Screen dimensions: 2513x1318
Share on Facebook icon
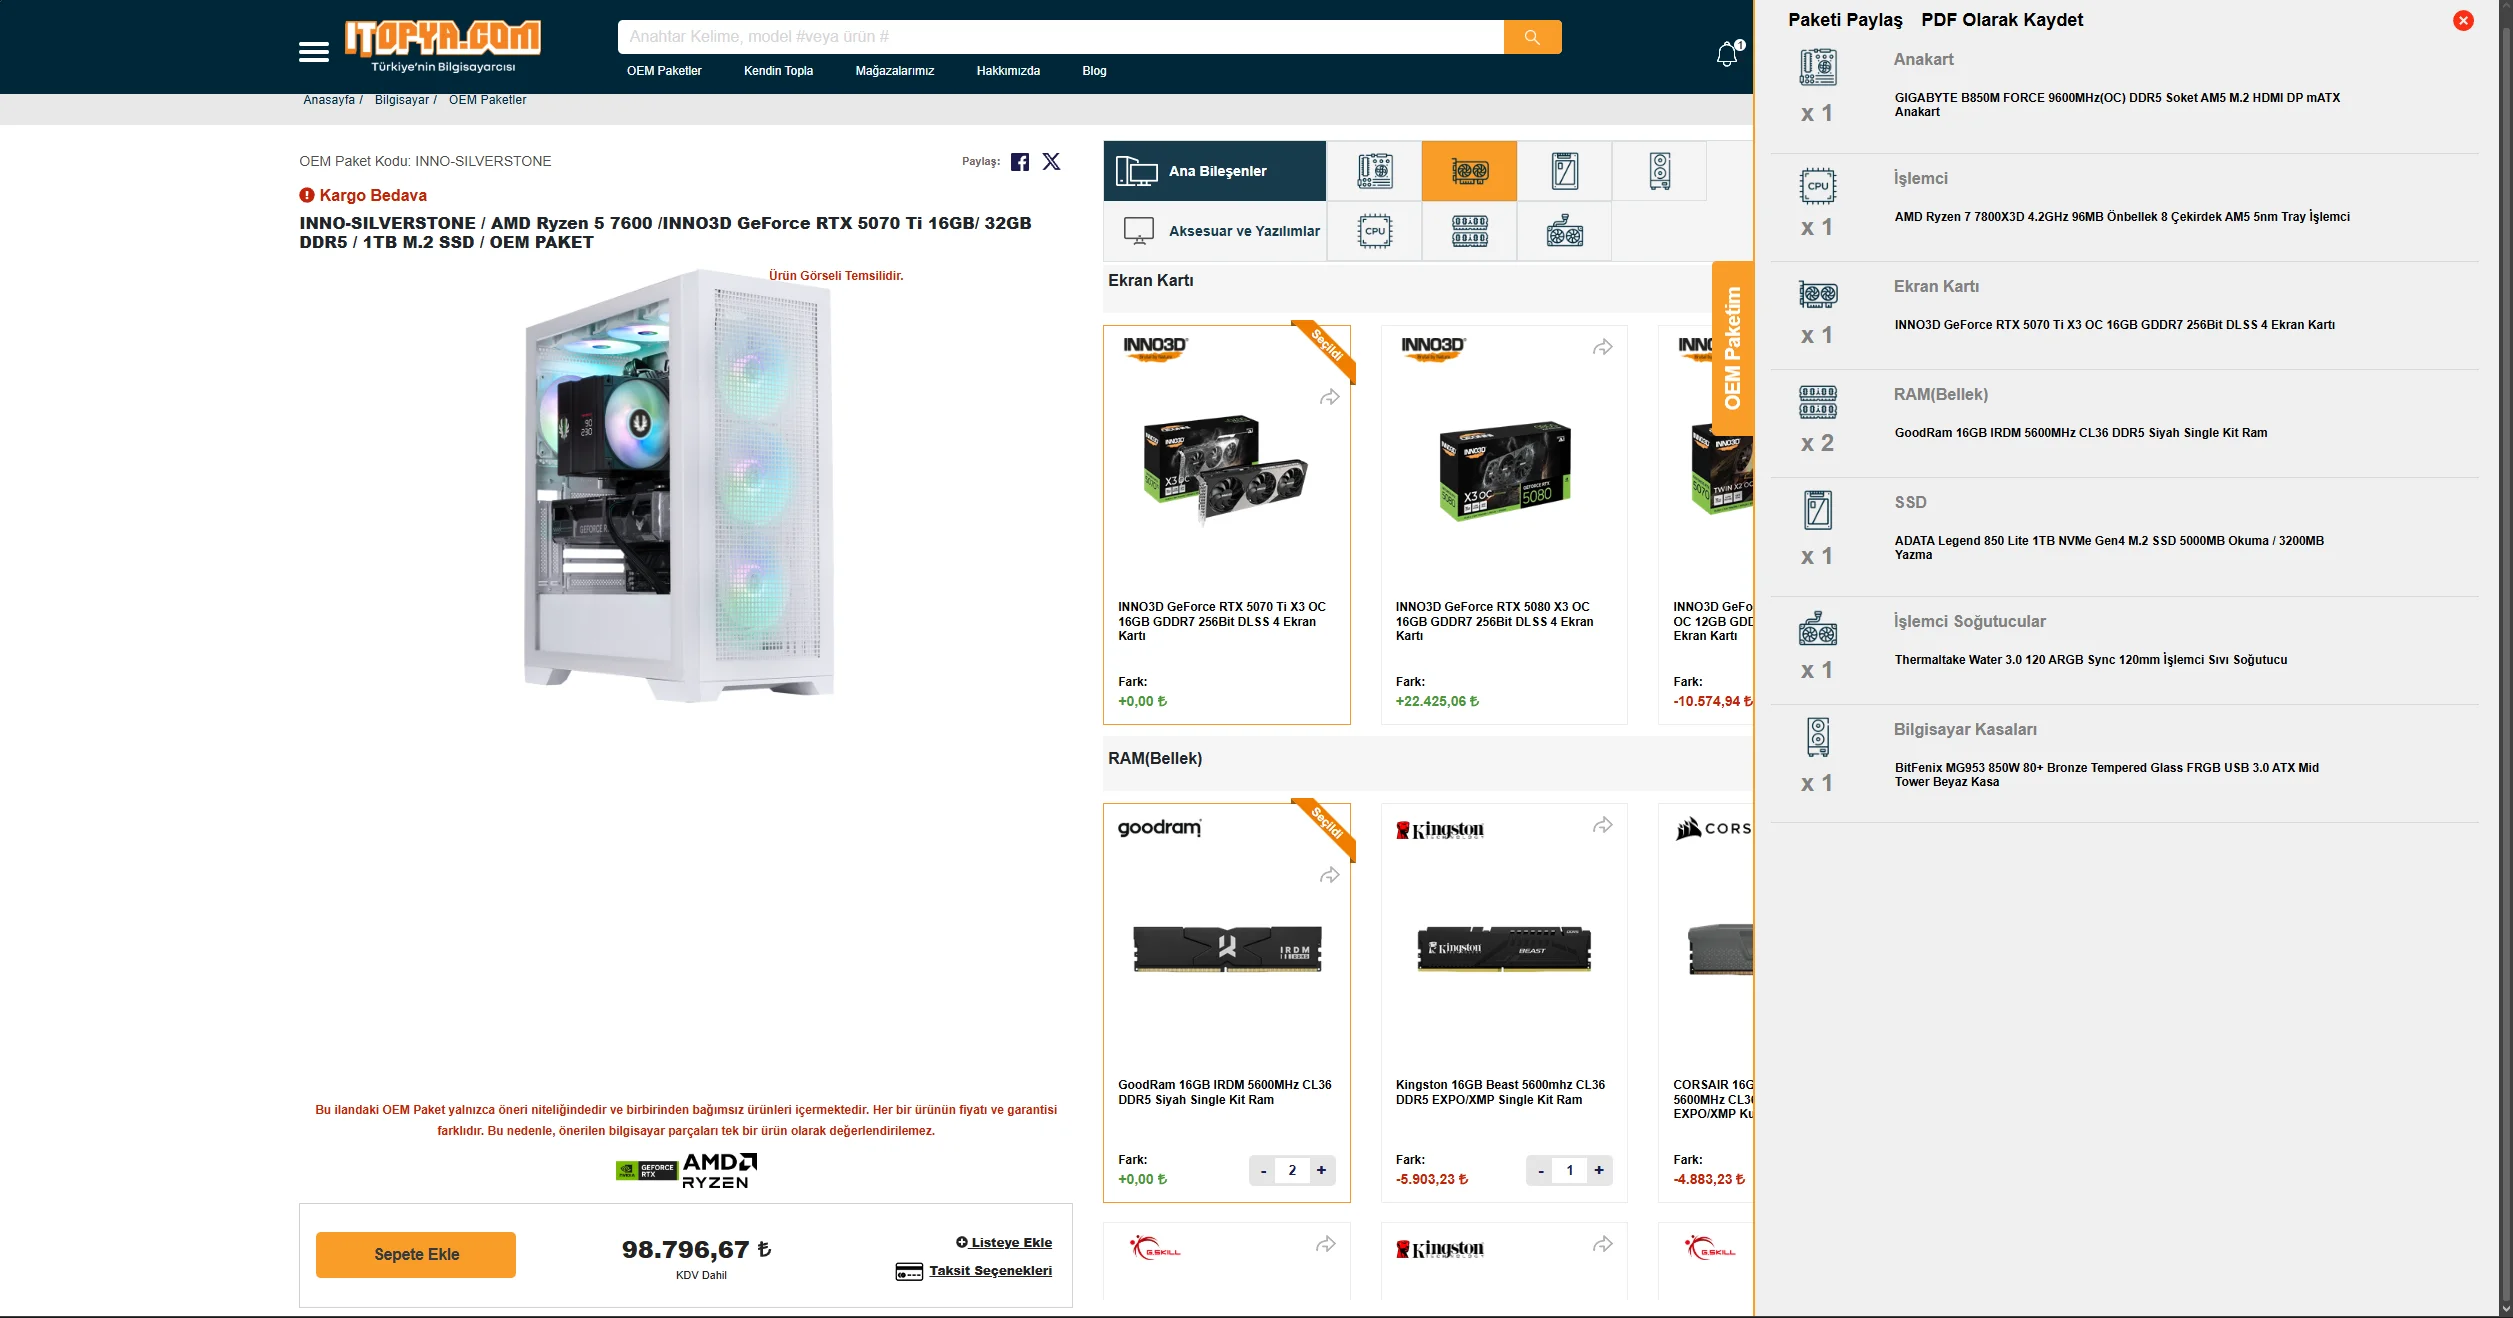coord(1020,162)
